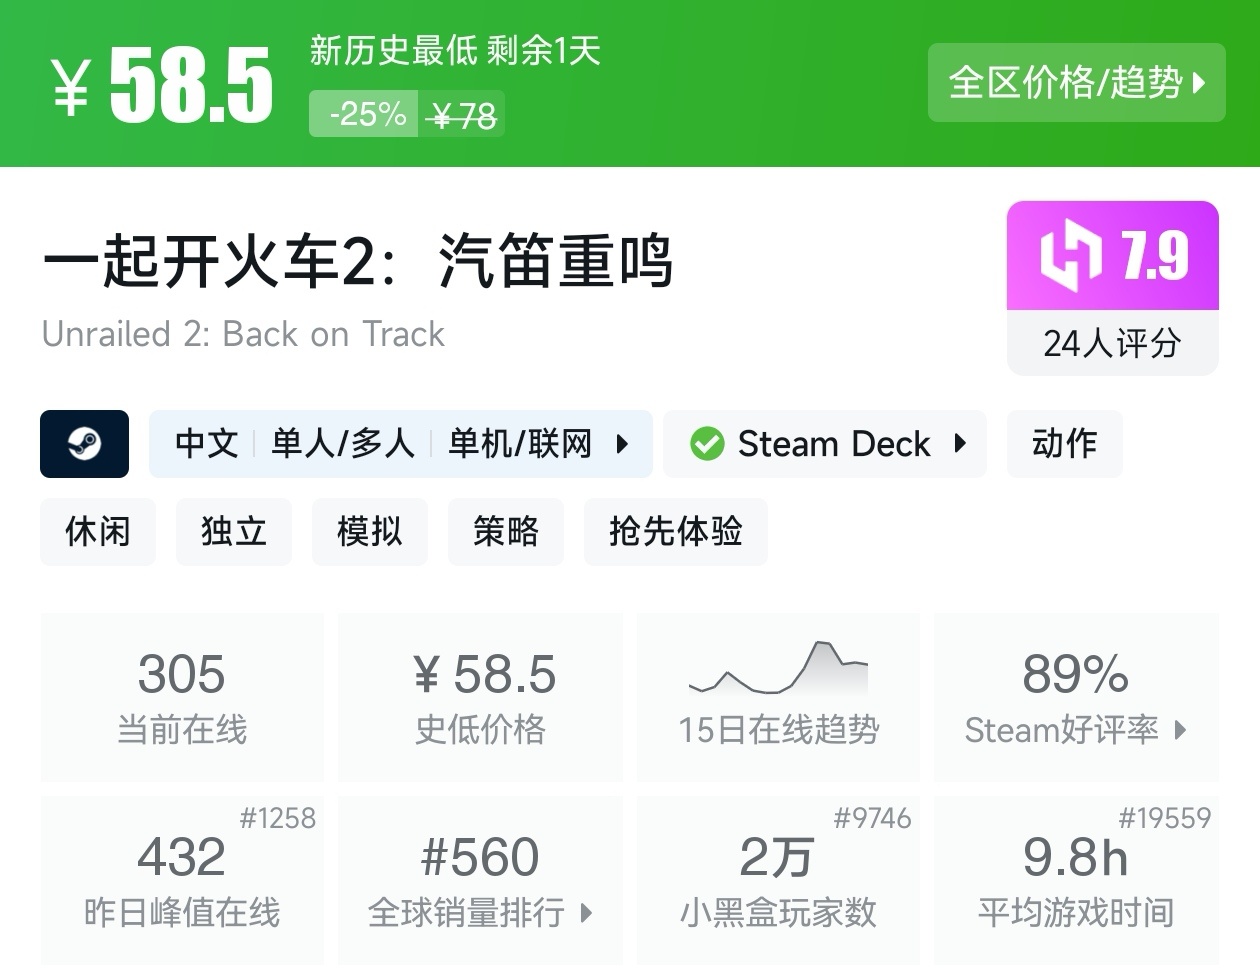This screenshot has width=1260, height=968.
Task: Select the 模拟 genre tag
Action: [x=370, y=532]
